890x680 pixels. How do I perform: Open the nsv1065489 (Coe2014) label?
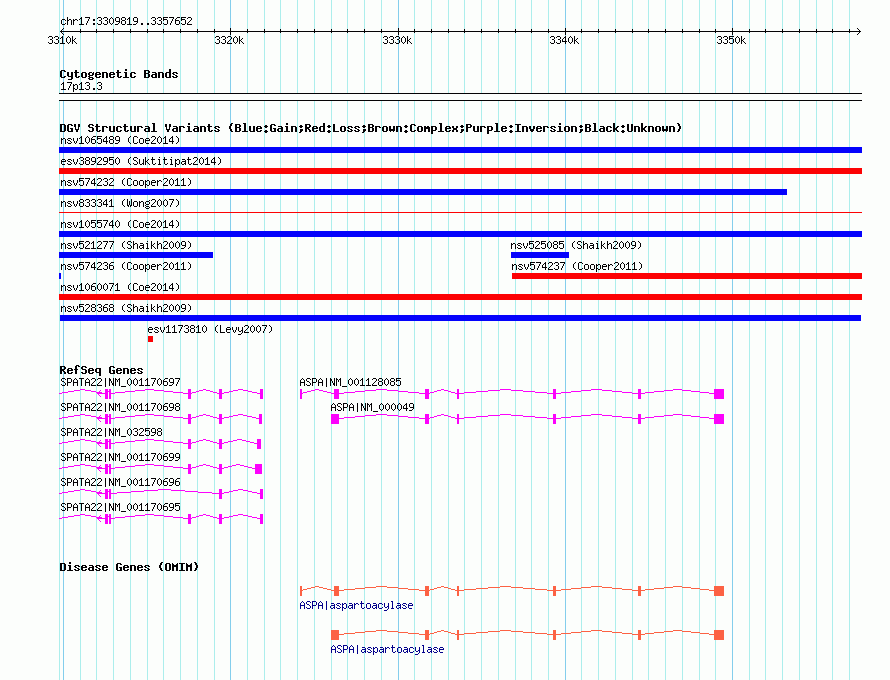[x=120, y=140]
